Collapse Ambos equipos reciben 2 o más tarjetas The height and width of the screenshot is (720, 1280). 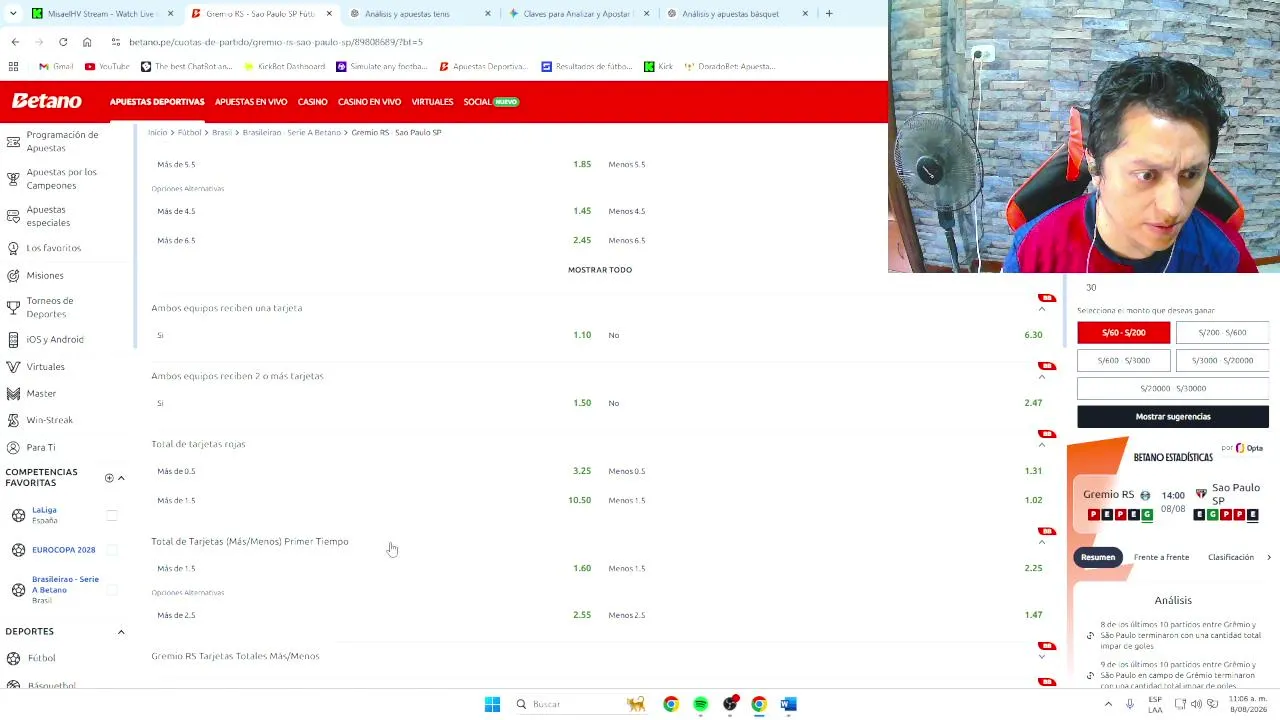[x=1042, y=377]
